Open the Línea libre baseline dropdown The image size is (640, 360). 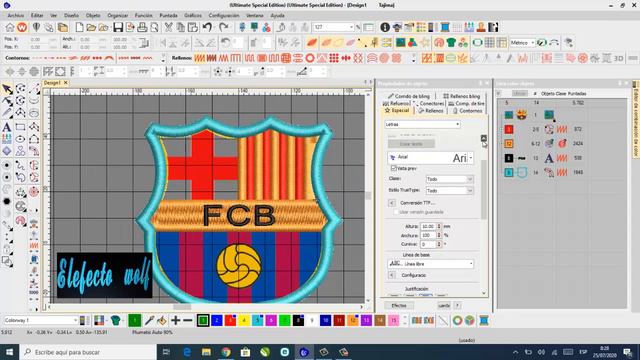[431, 264]
